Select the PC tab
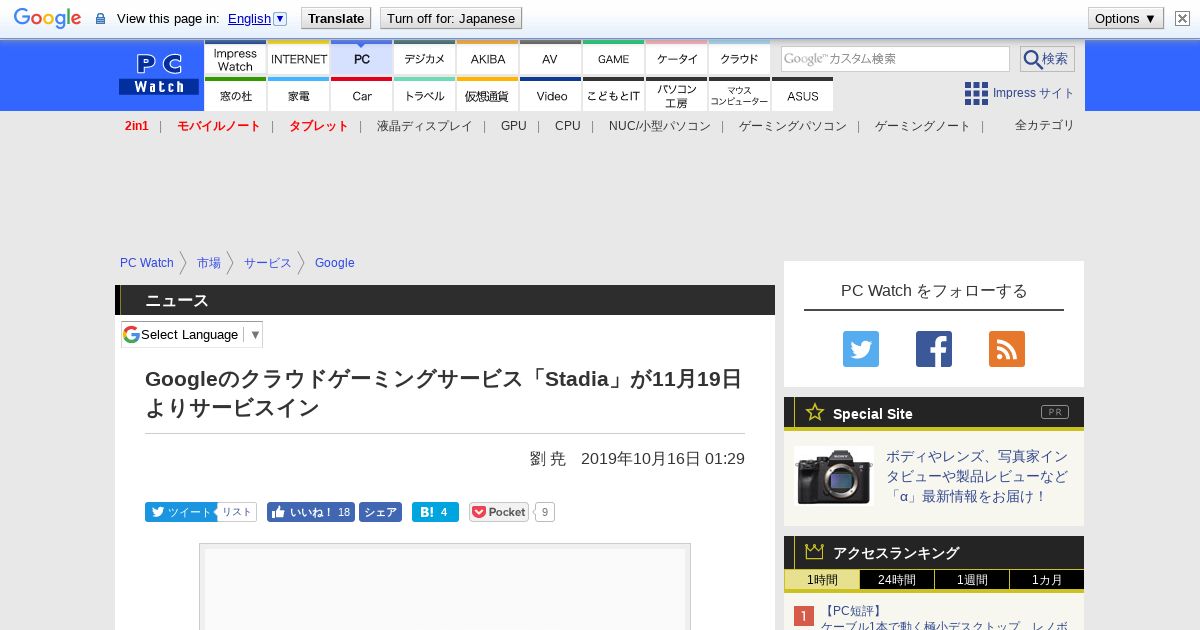The width and height of the screenshot is (1200, 630). click(x=362, y=59)
